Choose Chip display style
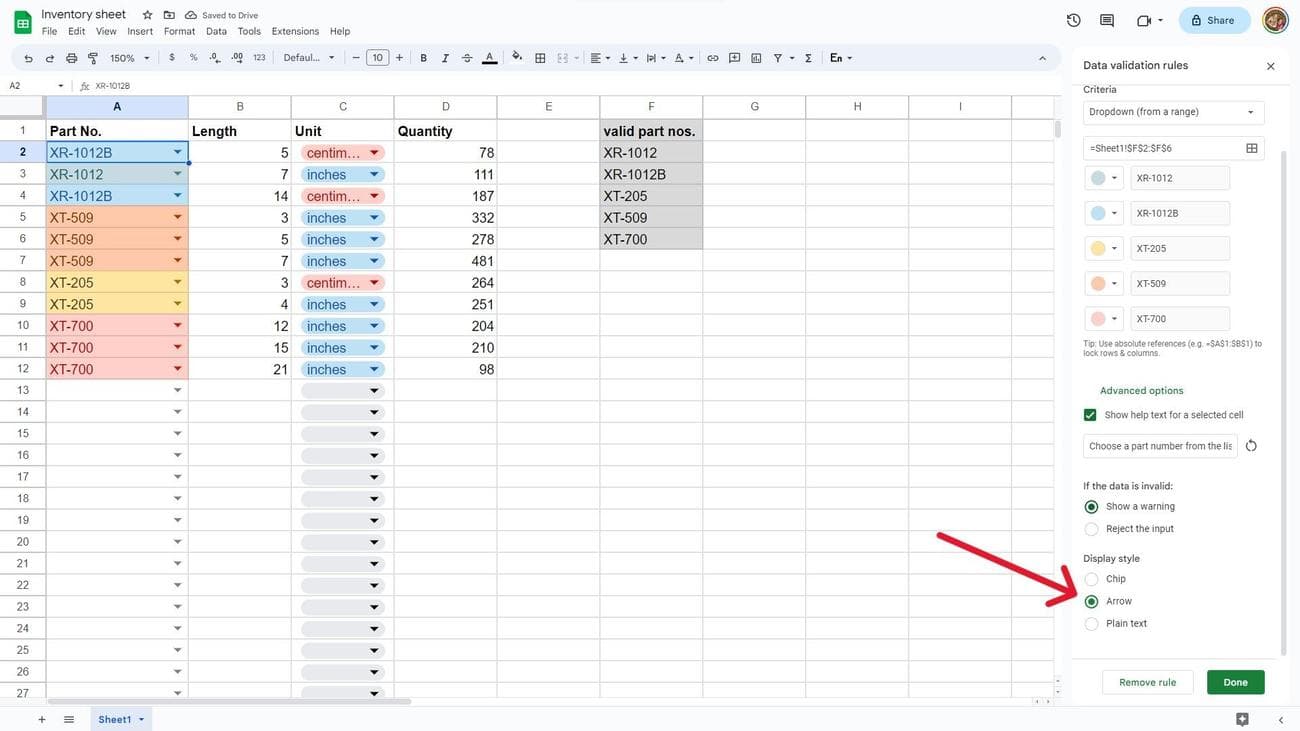The image size is (1300, 731). point(1091,579)
